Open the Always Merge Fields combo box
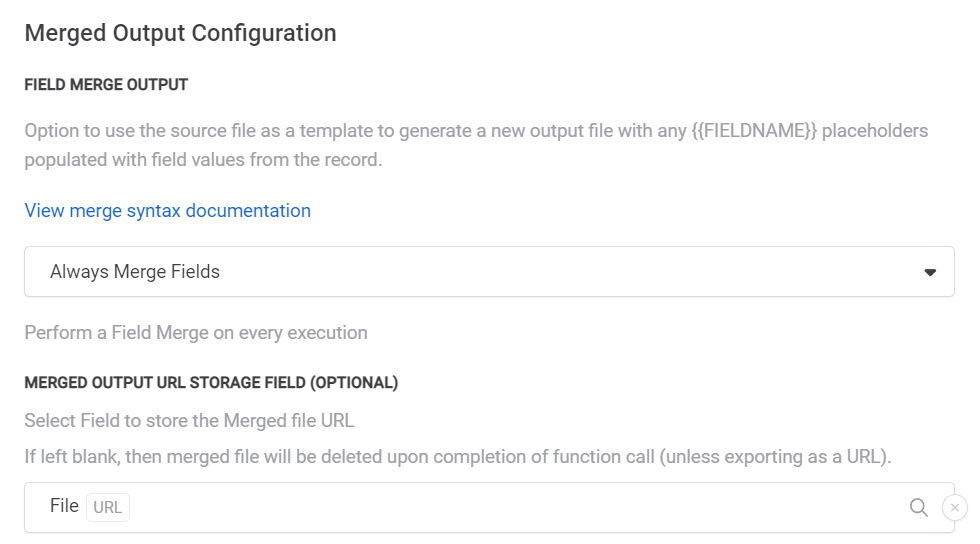Image resolution: width=980 pixels, height=544 pixels. click(489, 272)
